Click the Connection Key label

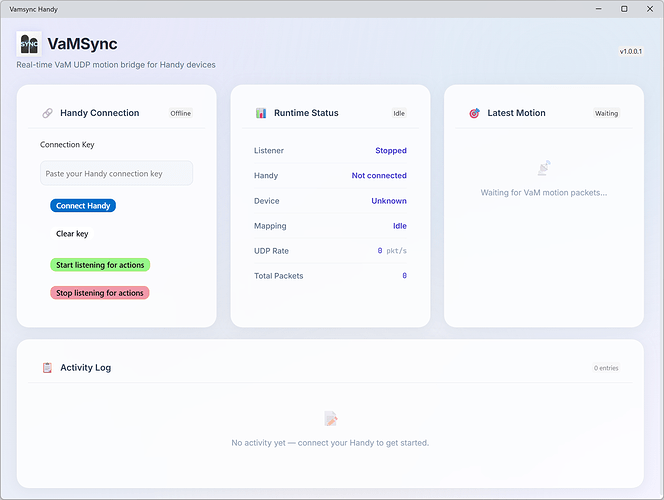click(67, 144)
